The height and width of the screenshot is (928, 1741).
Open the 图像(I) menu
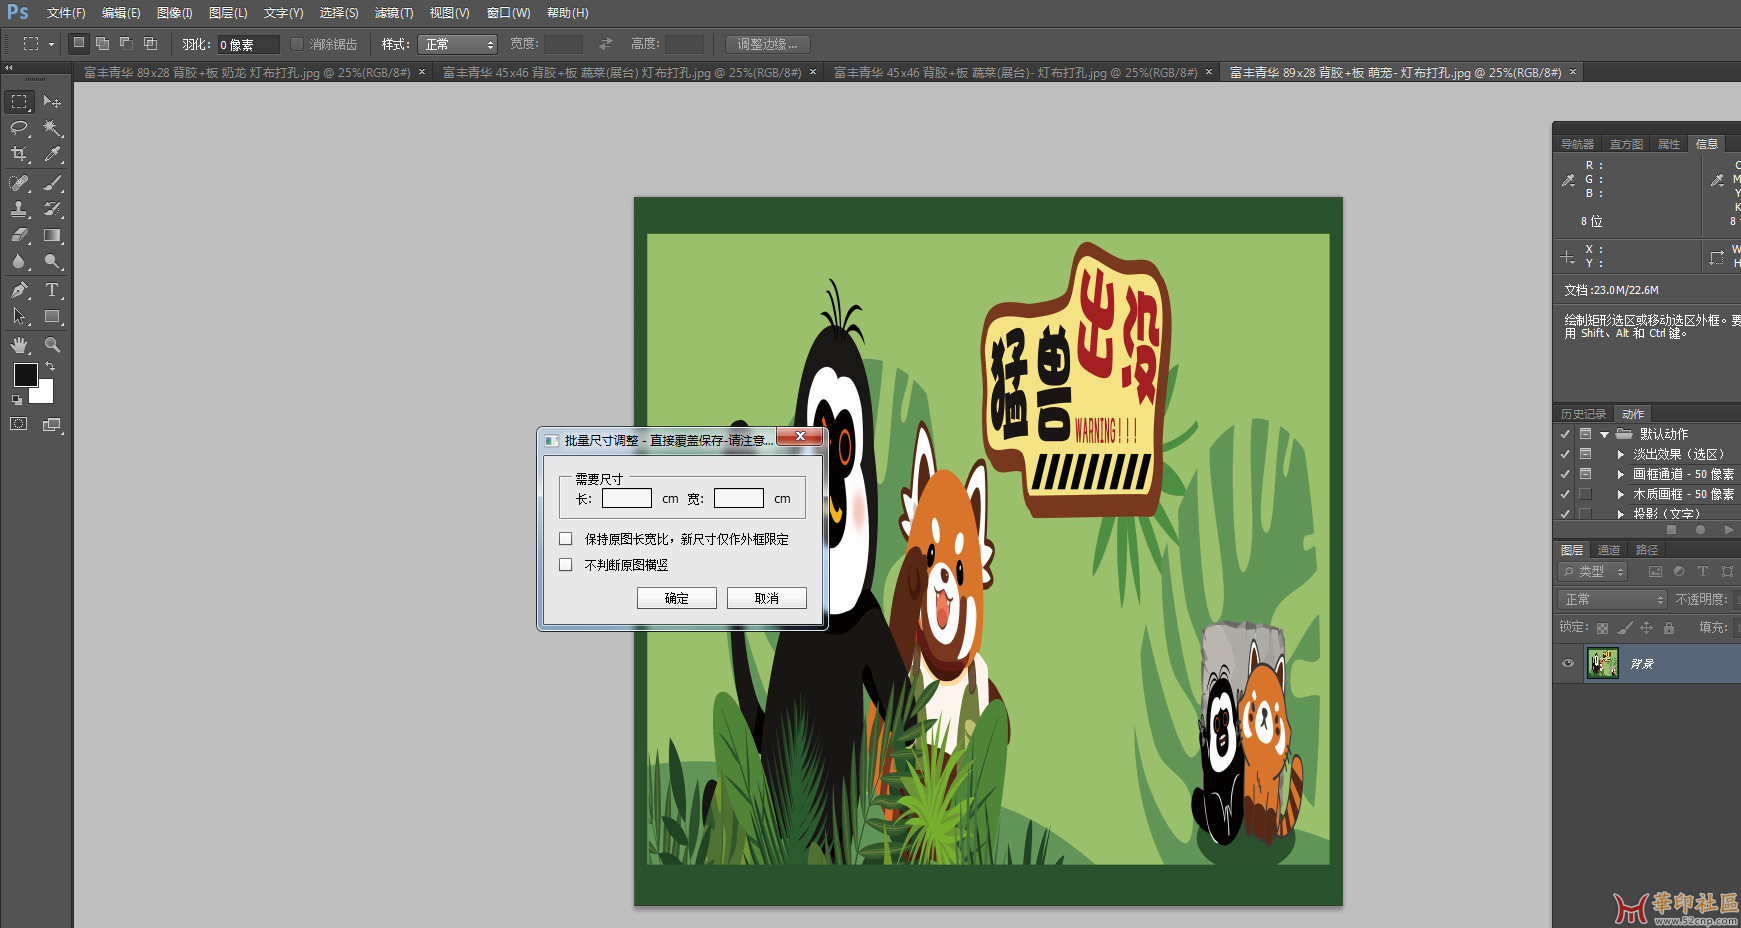pyautogui.click(x=174, y=13)
